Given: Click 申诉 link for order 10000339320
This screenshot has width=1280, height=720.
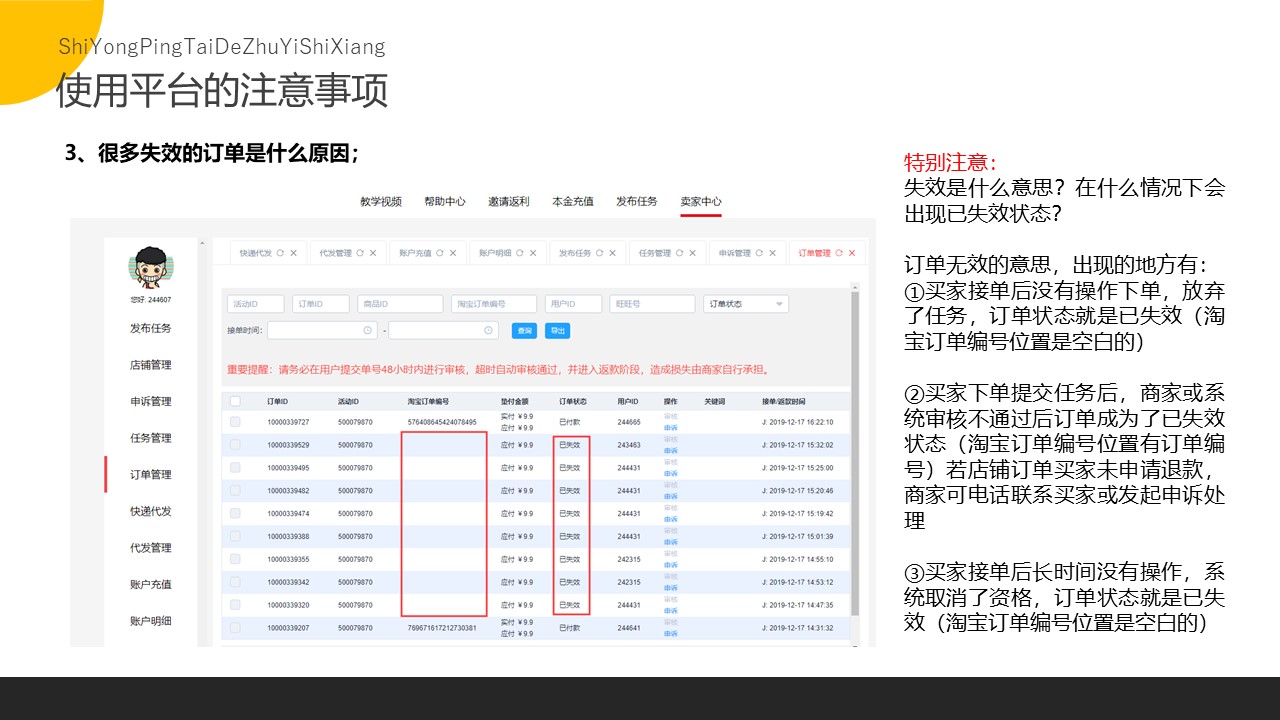Looking at the screenshot, I should click(671, 611).
